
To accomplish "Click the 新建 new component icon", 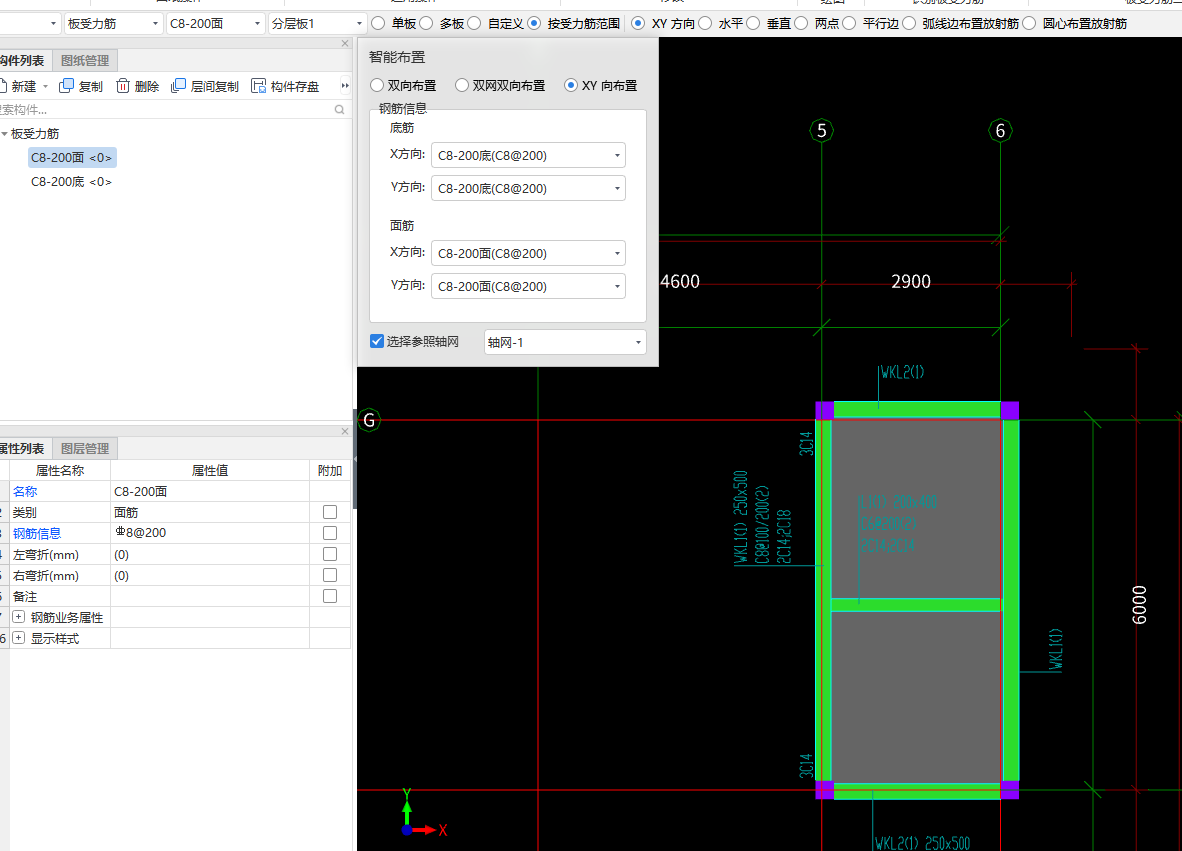I will pos(3,86).
